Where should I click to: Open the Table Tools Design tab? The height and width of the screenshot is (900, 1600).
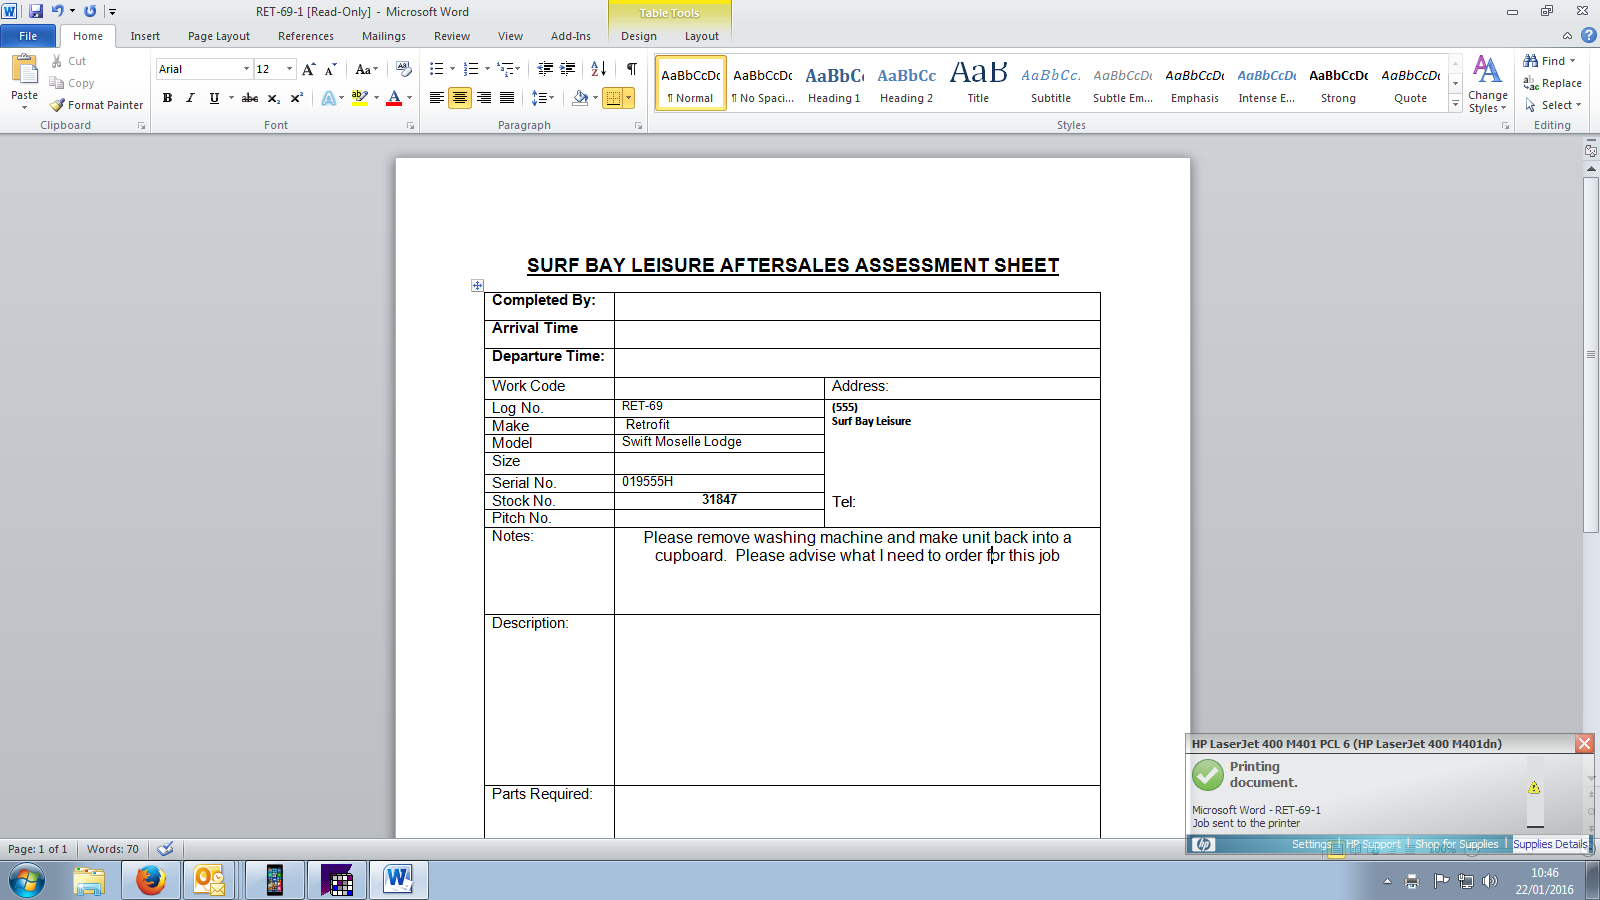click(639, 36)
